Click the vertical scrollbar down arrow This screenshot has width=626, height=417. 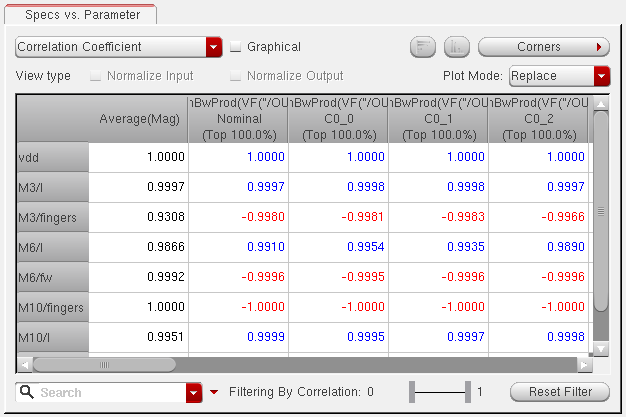pos(600,348)
